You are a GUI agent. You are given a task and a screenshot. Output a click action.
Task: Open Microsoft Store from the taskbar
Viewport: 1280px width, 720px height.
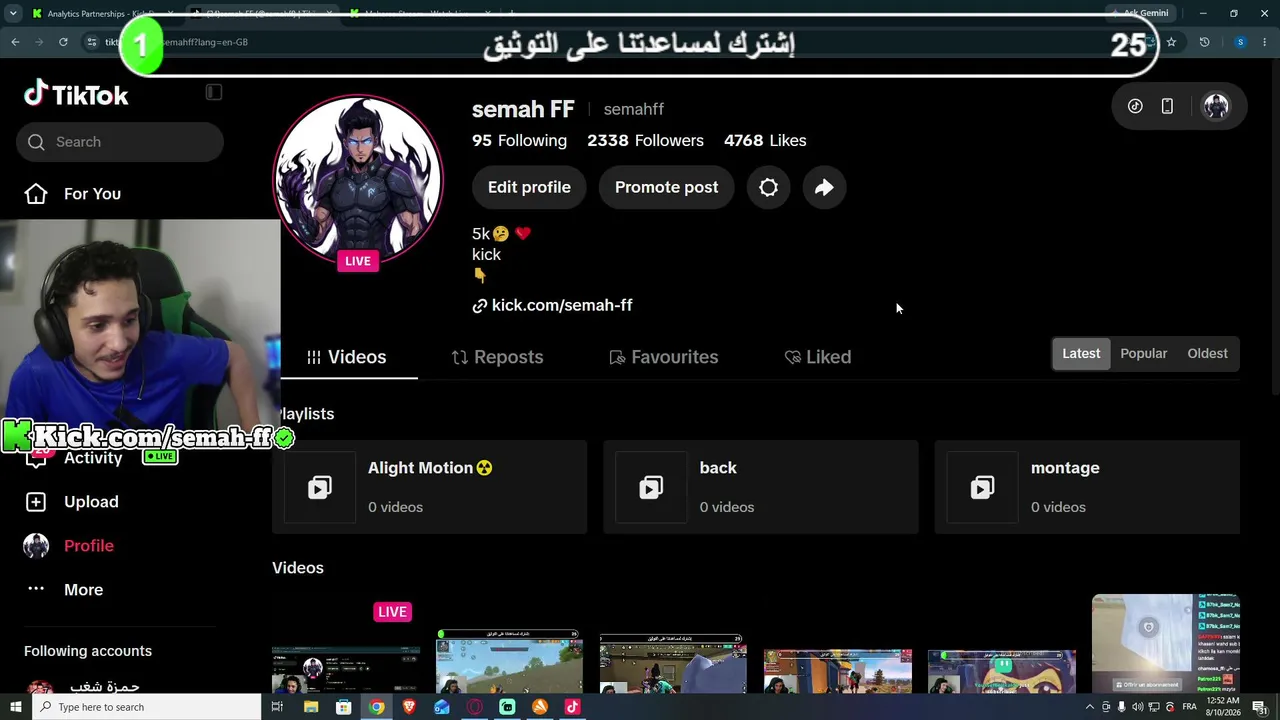[343, 707]
